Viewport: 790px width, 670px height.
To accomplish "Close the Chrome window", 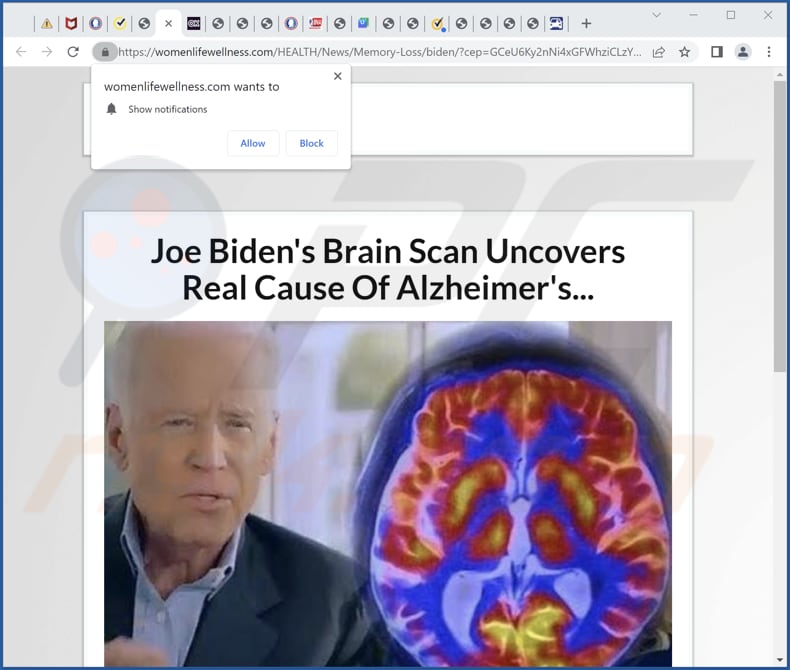I will point(768,15).
